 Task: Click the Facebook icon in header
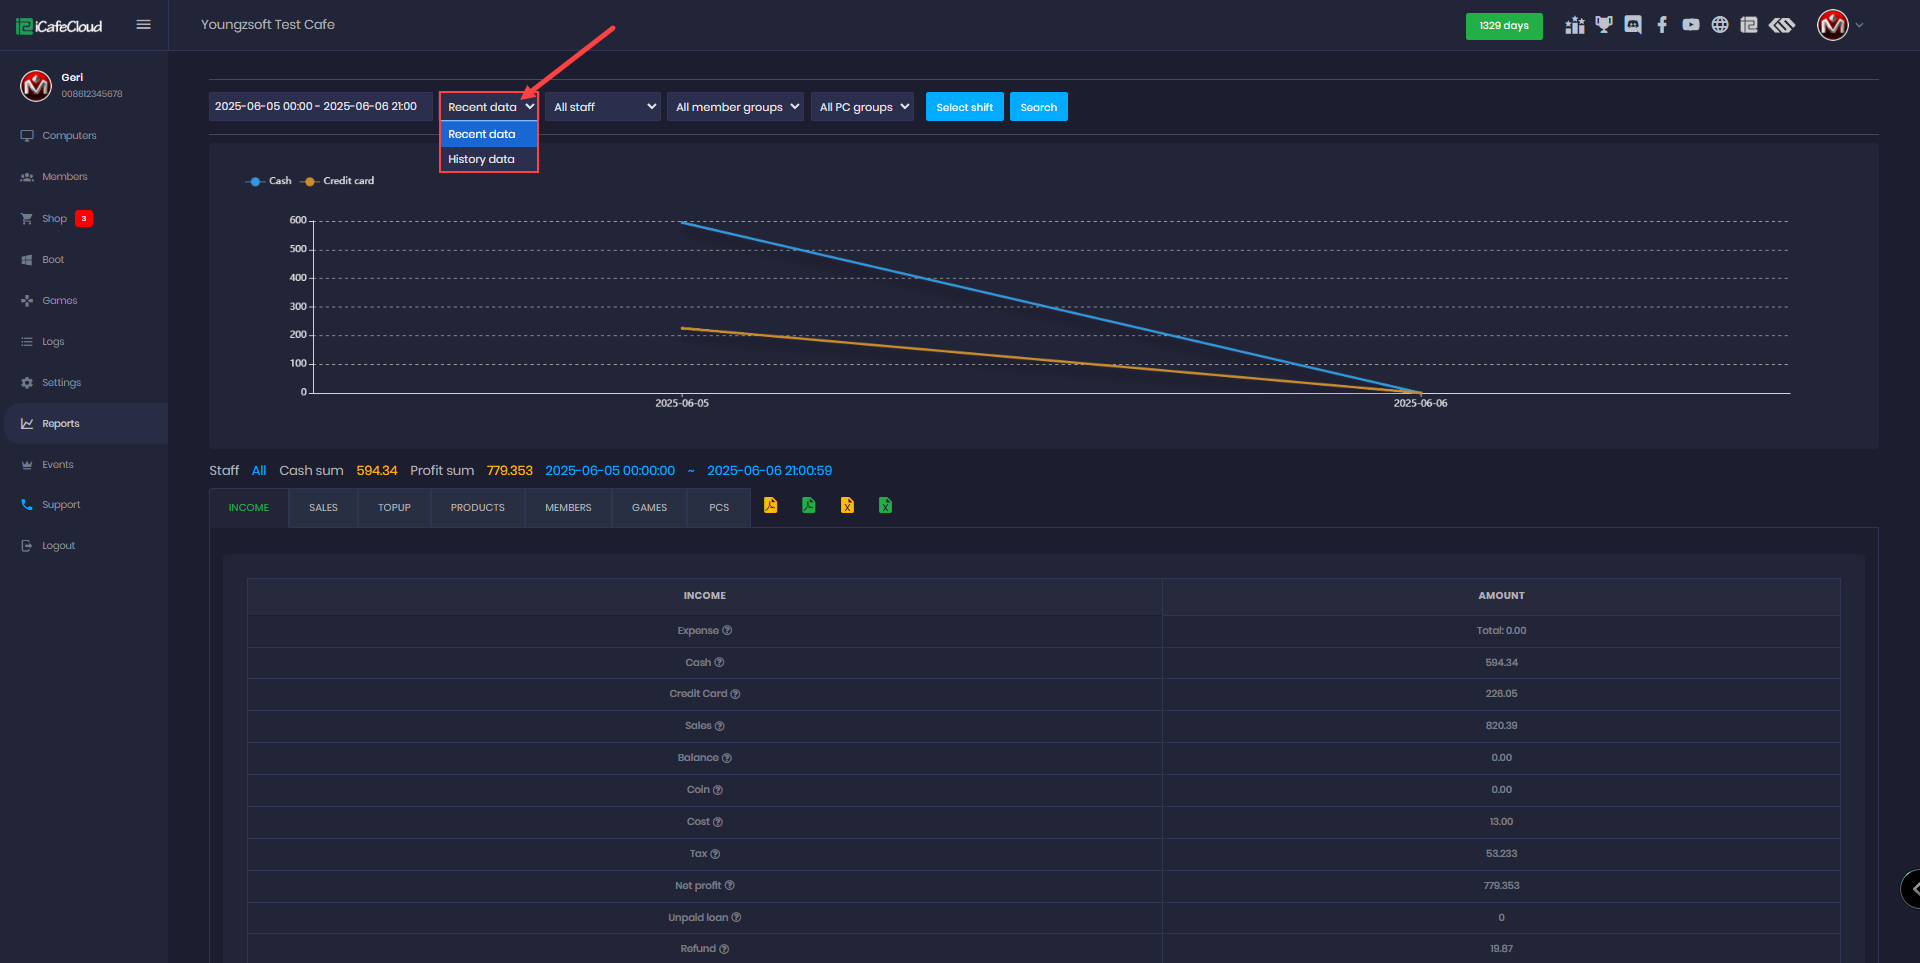tap(1662, 25)
